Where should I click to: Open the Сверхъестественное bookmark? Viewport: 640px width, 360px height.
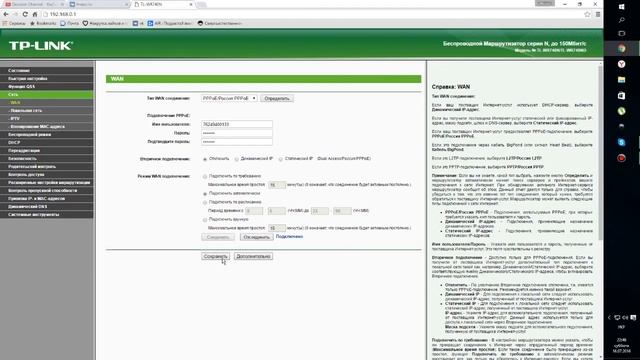tap(220, 23)
